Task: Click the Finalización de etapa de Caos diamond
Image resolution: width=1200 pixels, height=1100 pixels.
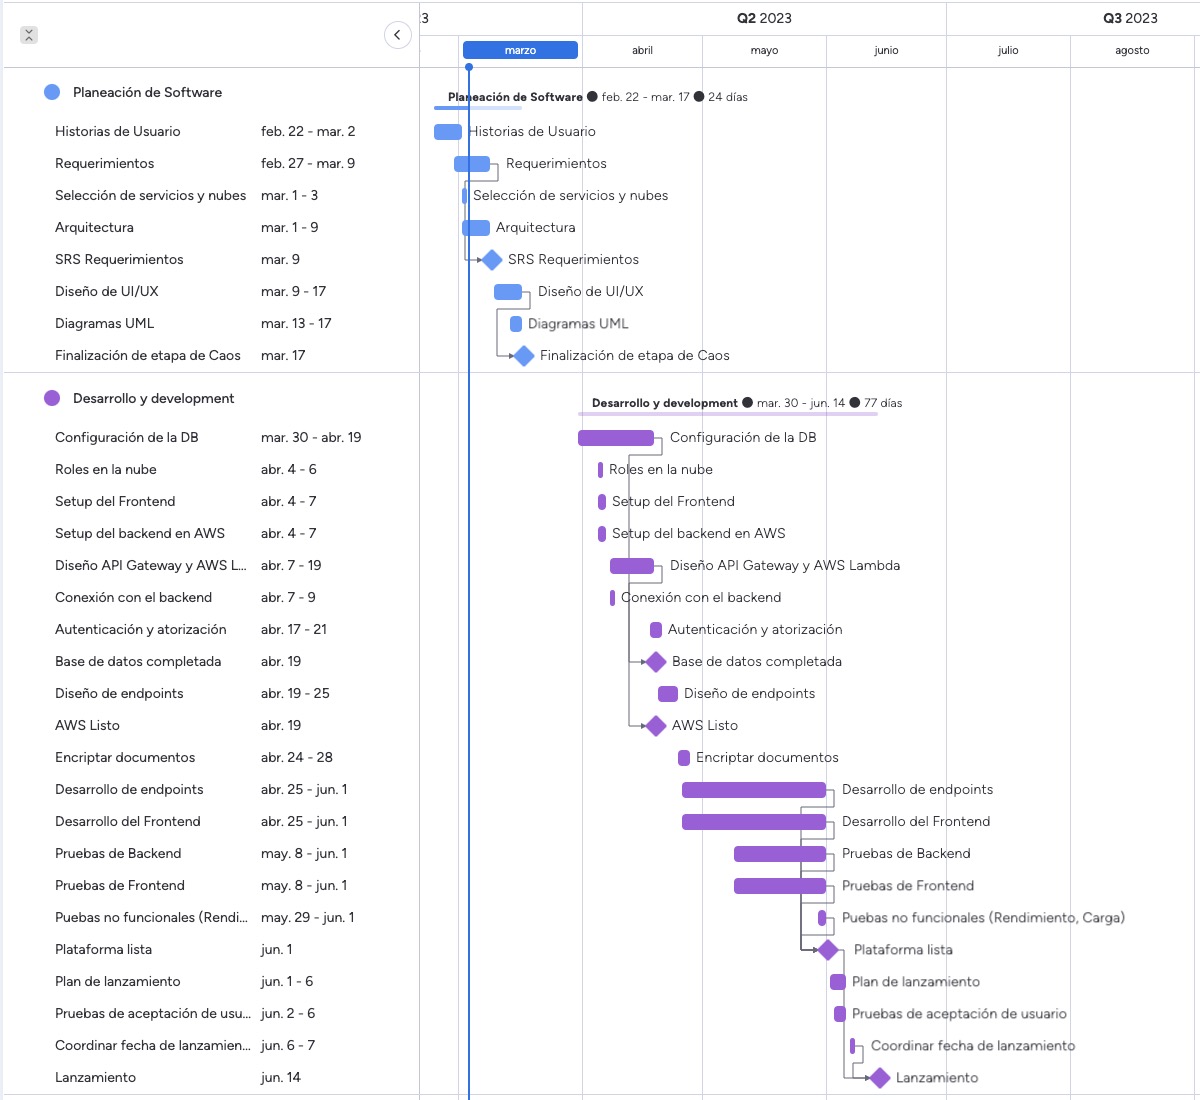Action: tap(522, 355)
